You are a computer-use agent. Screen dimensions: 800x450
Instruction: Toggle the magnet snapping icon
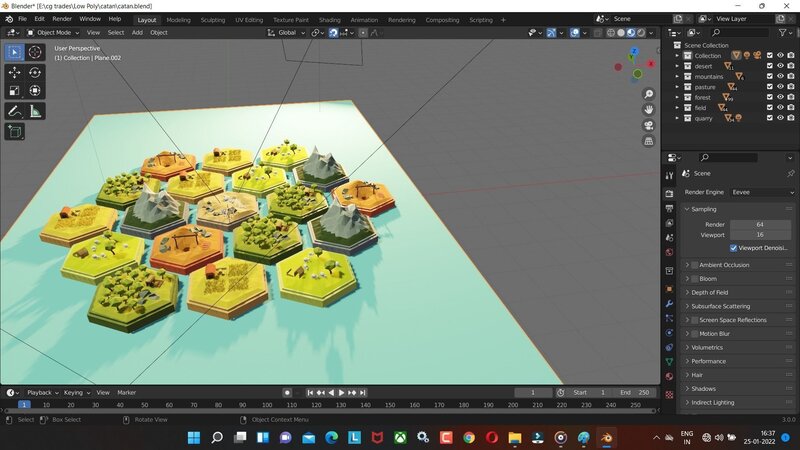point(333,32)
